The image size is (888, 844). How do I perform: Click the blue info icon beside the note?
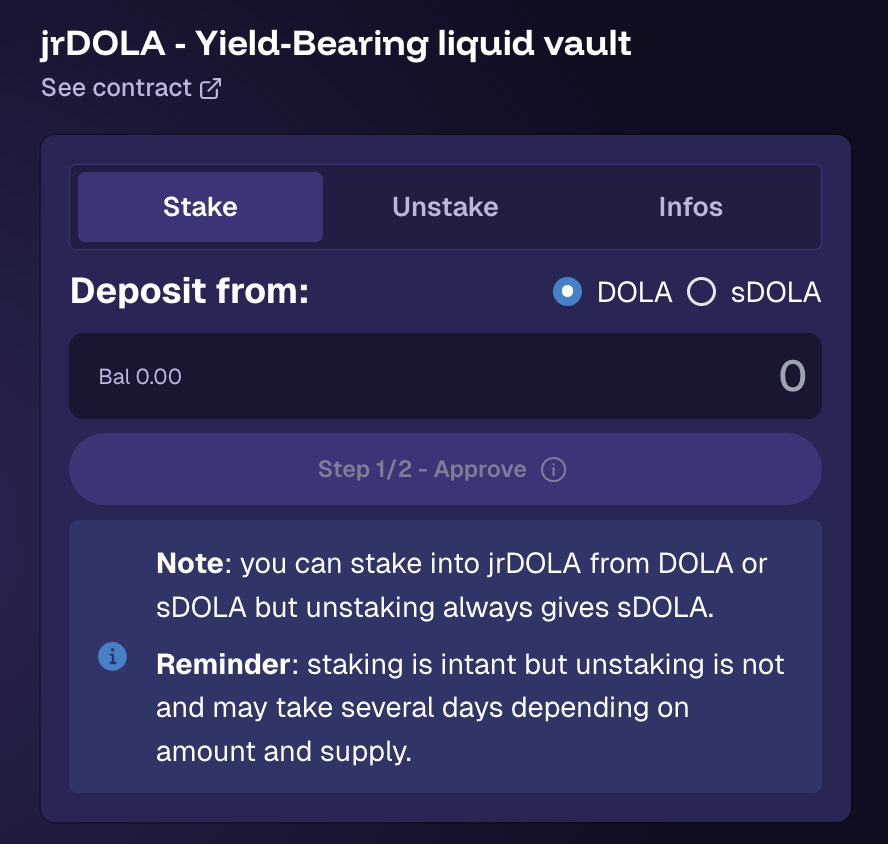pyautogui.click(x=112, y=657)
